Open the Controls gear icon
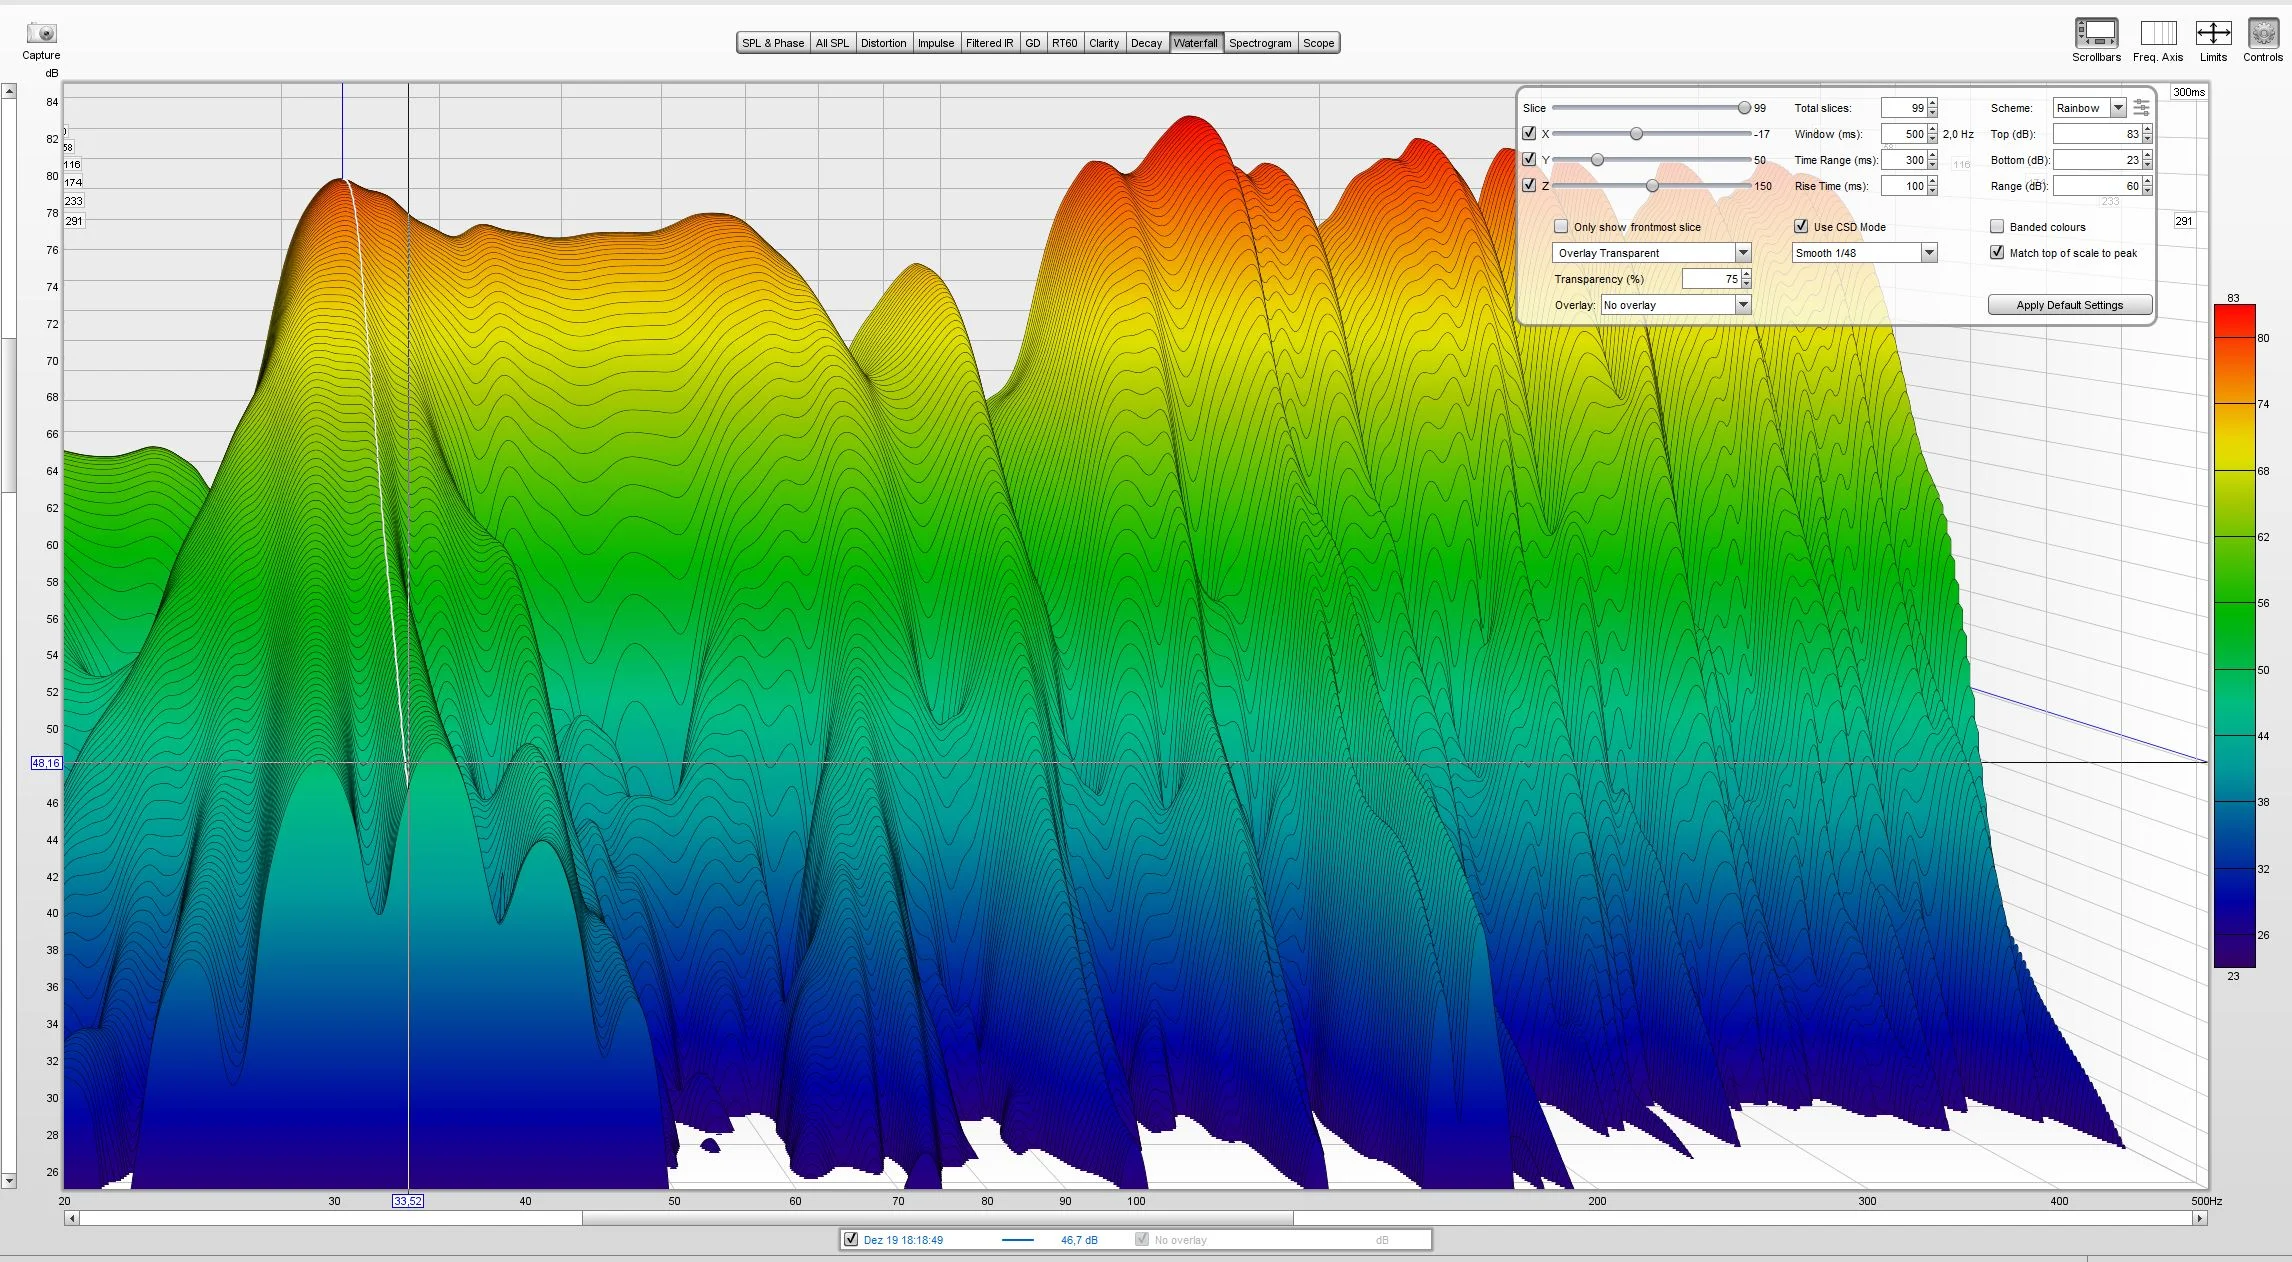Image resolution: width=2292 pixels, height=1262 pixels. coord(2263,33)
